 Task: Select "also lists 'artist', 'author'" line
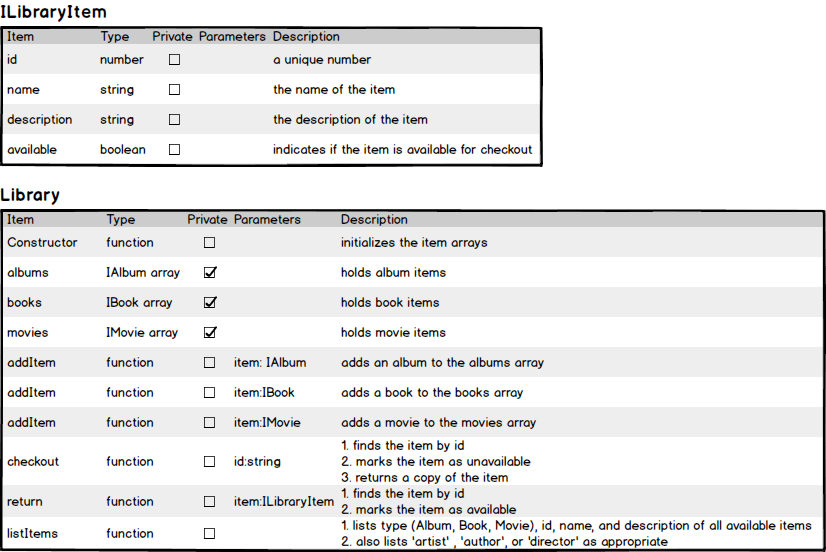pos(504,541)
